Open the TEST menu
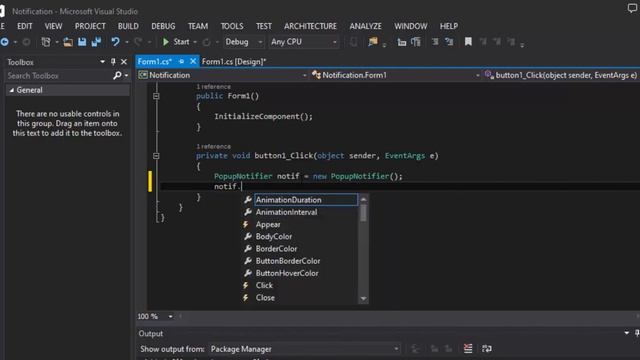Image resolution: width=640 pixels, height=360 pixels. tap(264, 26)
